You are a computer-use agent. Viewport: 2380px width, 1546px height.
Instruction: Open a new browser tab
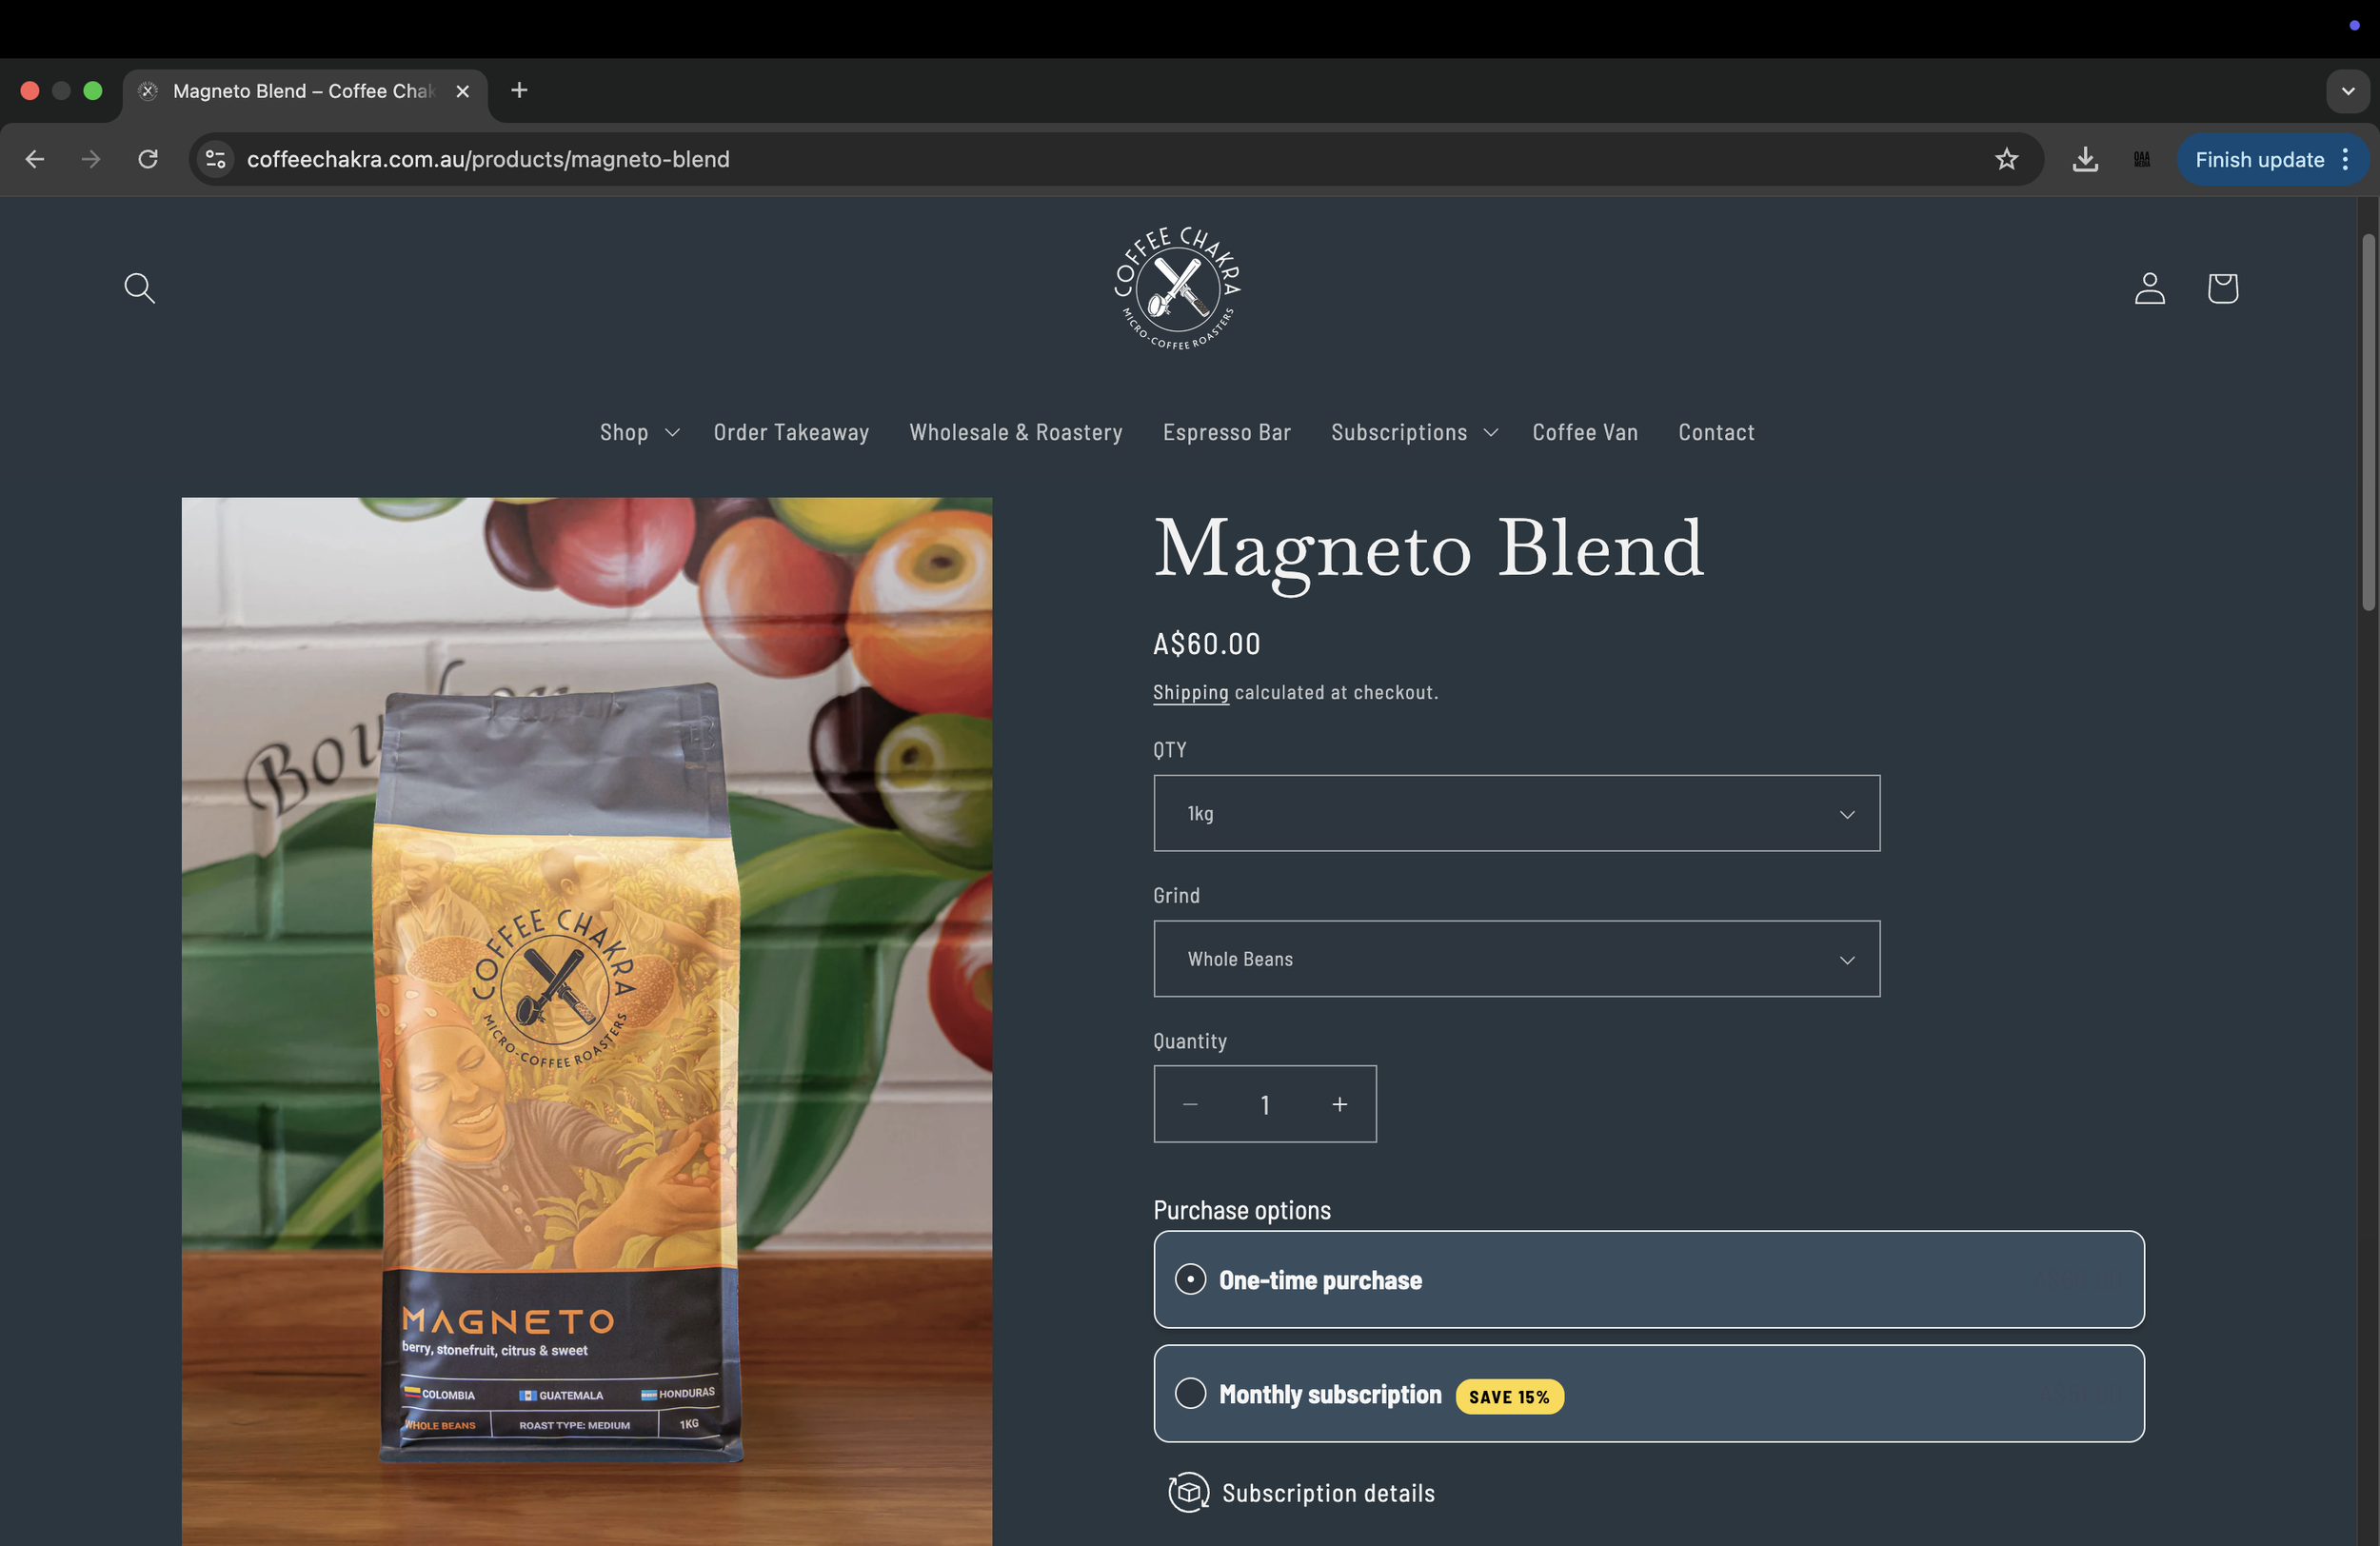519,91
